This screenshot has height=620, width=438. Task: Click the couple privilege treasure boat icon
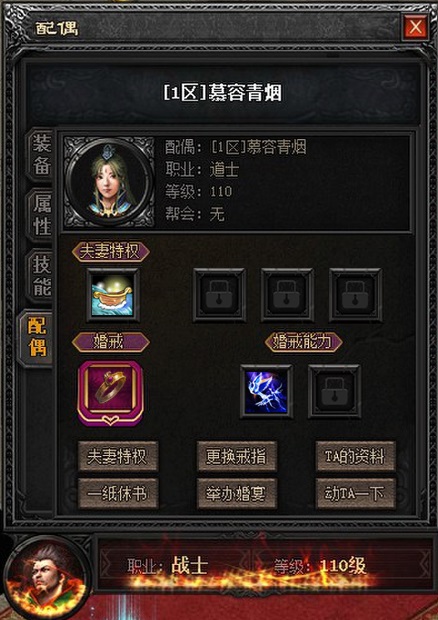tap(113, 295)
